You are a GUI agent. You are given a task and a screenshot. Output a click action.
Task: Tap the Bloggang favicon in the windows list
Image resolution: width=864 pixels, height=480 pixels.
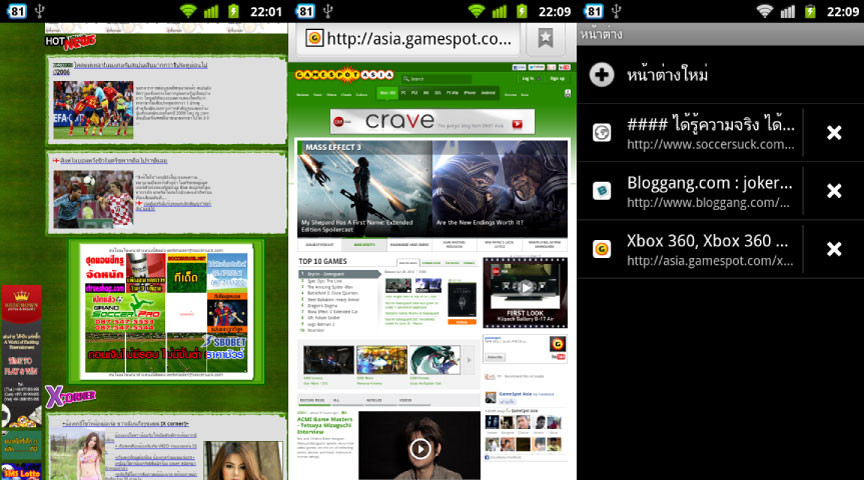coord(602,191)
